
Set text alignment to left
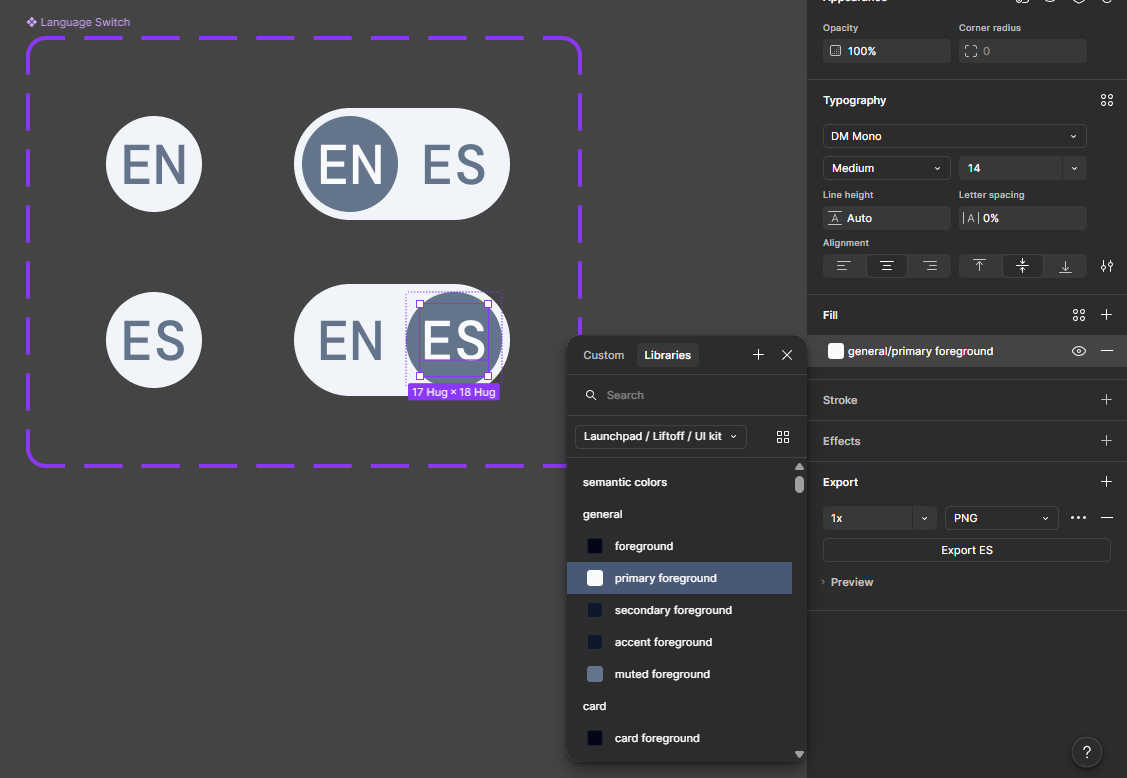844,266
